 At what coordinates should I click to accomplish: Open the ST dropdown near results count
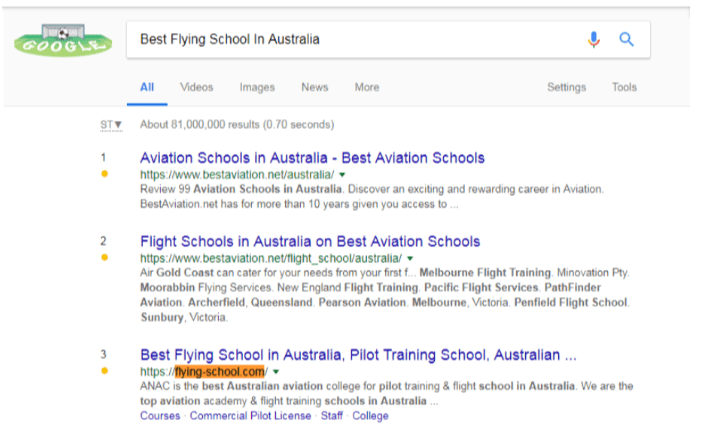[x=111, y=124]
